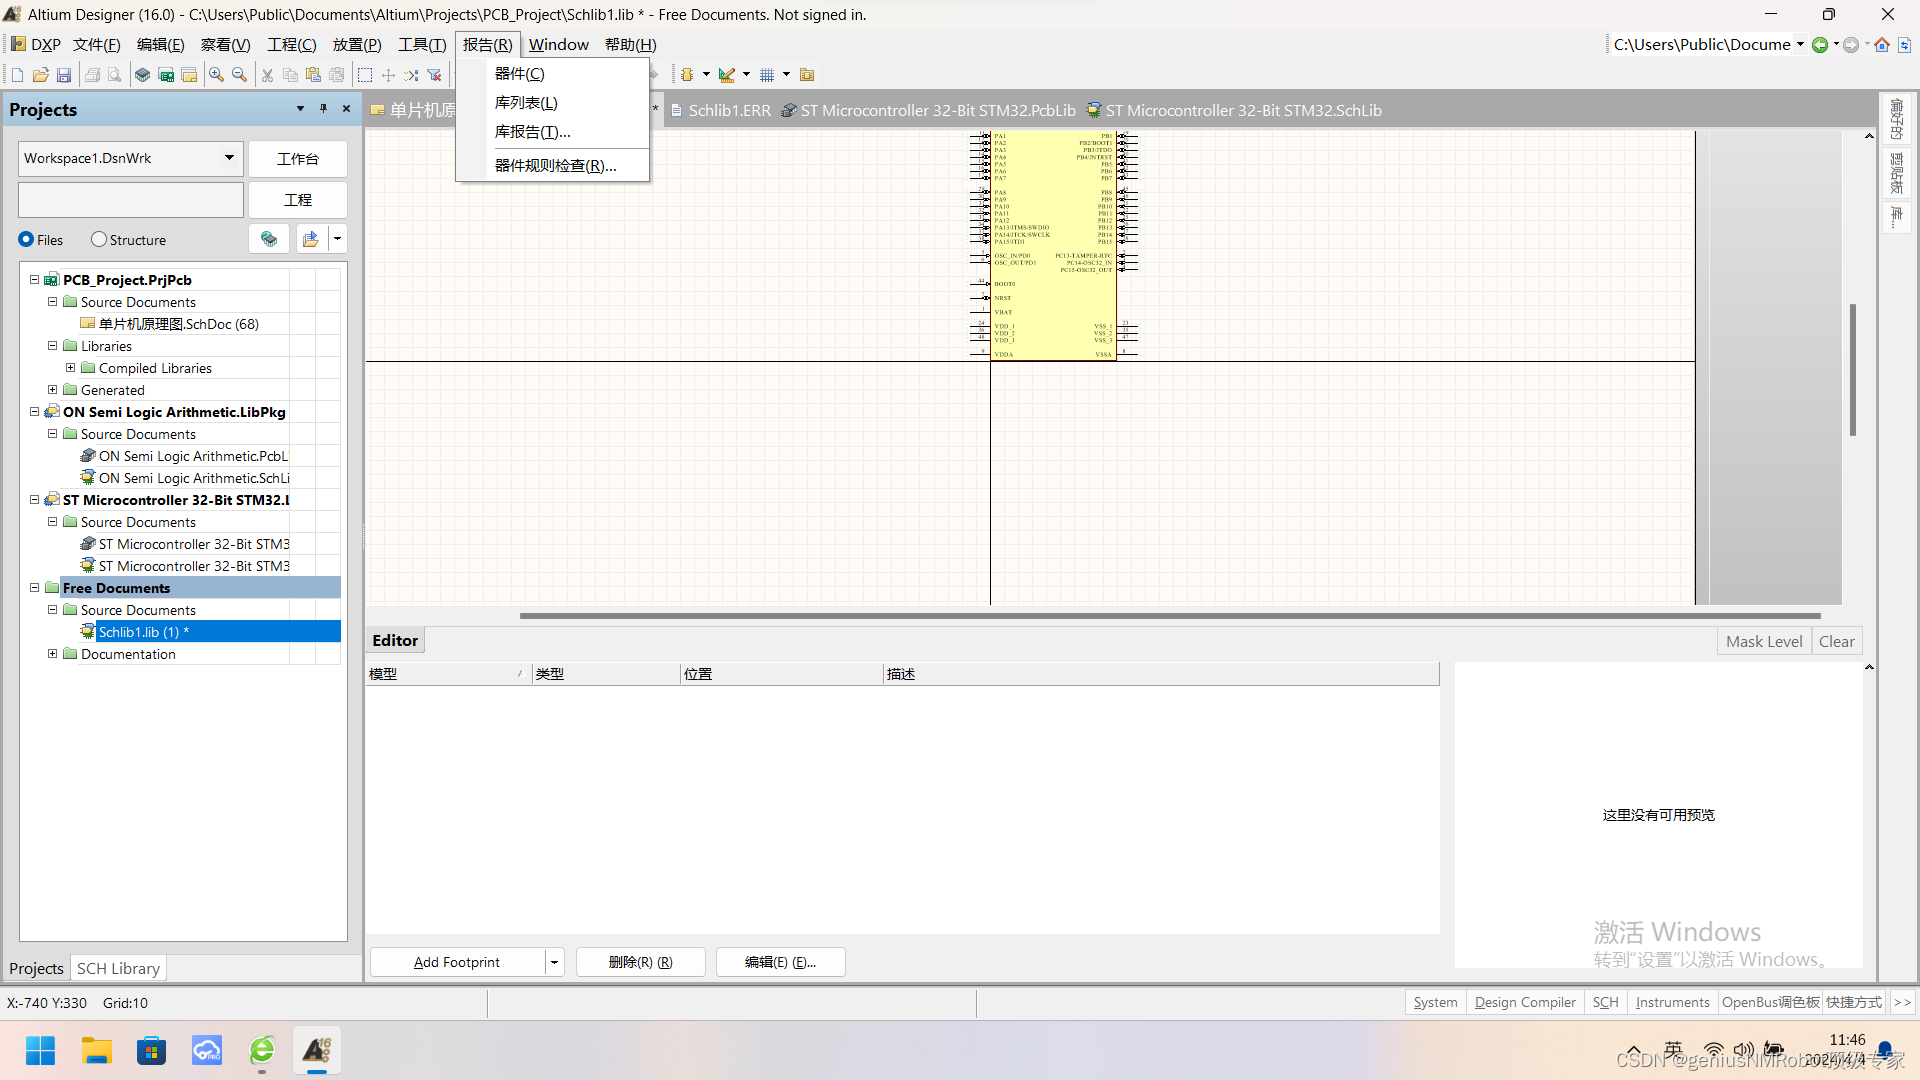Switch to the SCH Library tab

(x=118, y=968)
